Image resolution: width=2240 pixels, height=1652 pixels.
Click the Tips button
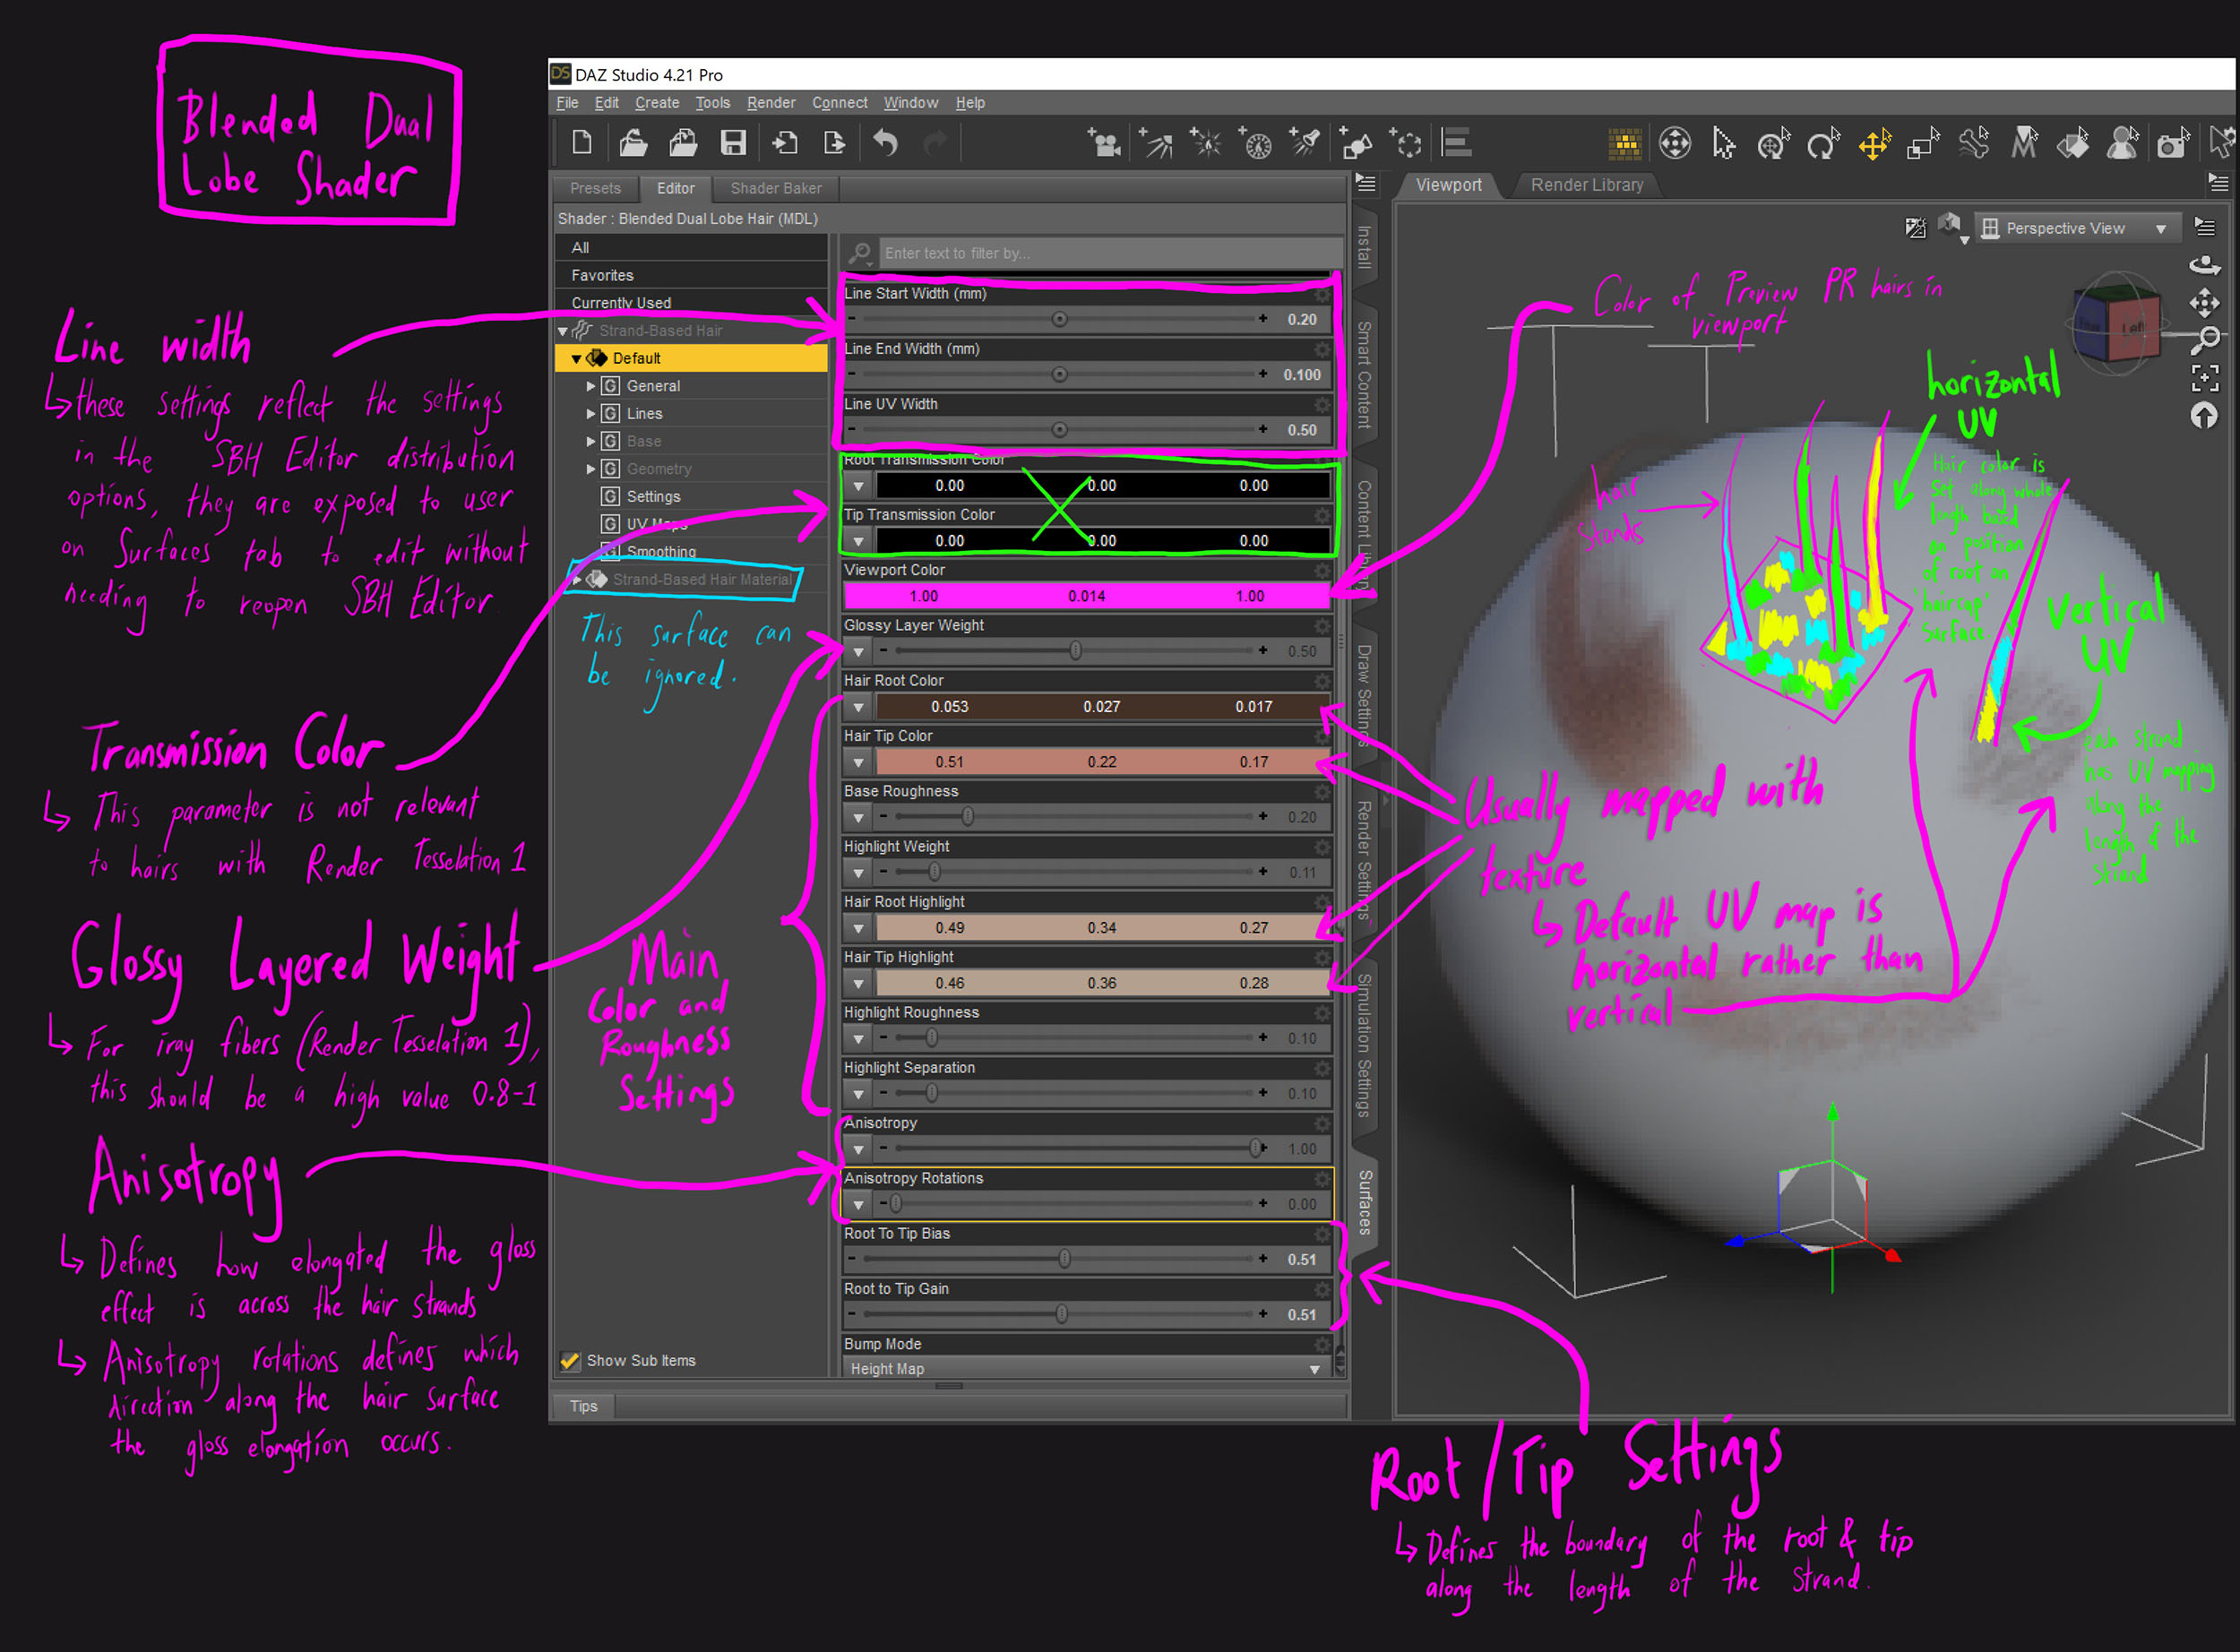(583, 1406)
